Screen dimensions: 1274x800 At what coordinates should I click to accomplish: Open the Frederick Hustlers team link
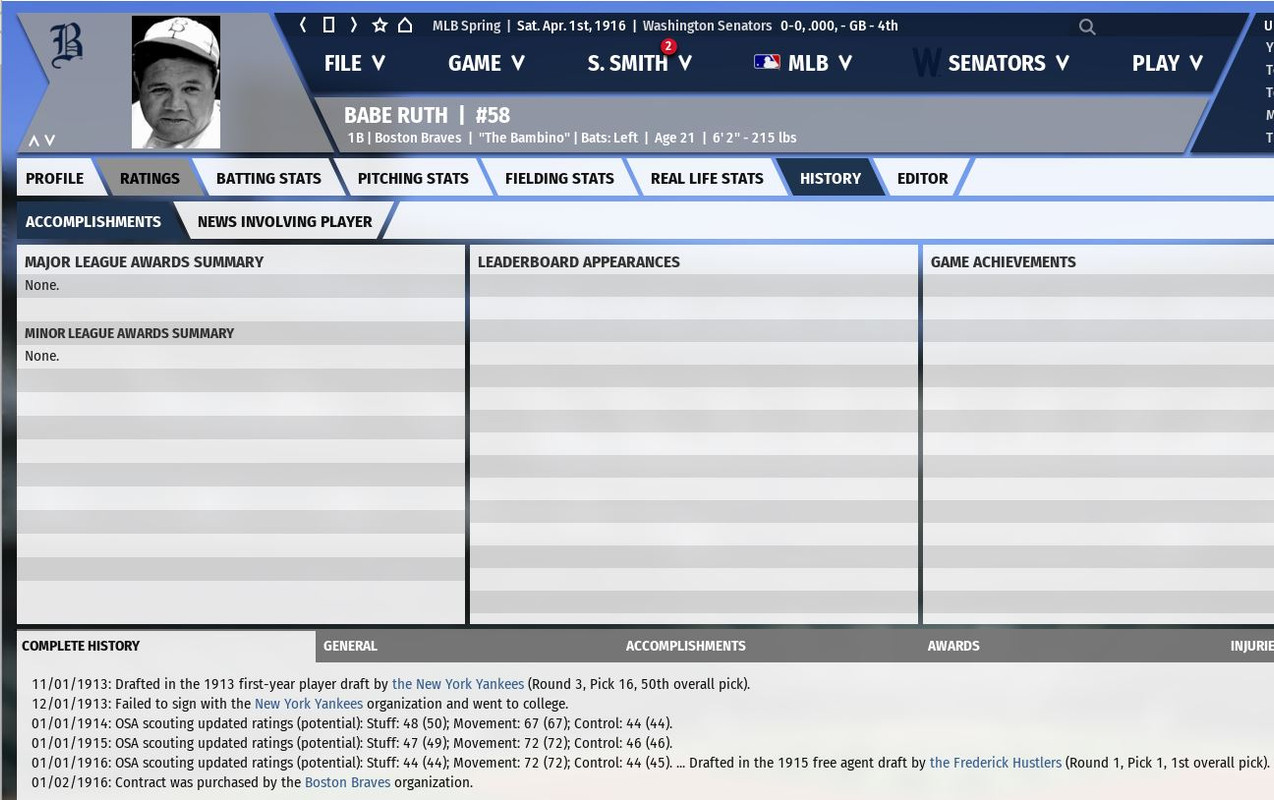click(x=996, y=762)
